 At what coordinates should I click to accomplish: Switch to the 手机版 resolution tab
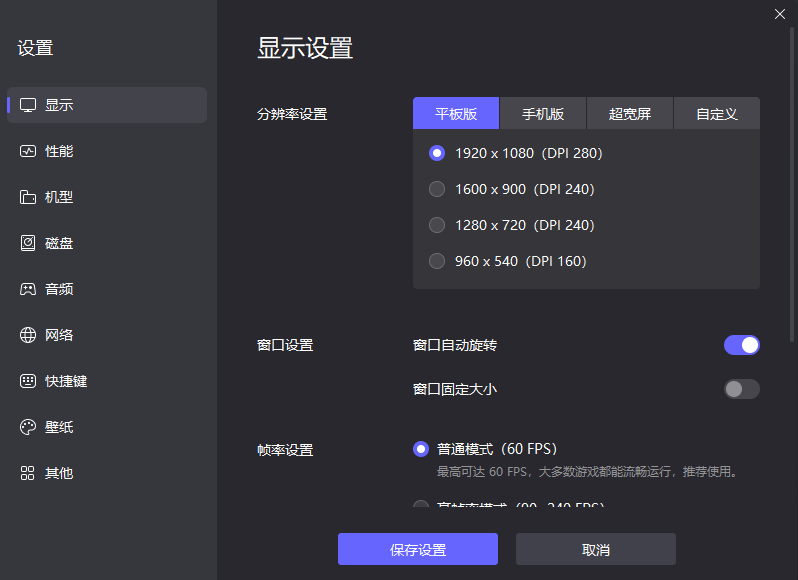(x=543, y=113)
